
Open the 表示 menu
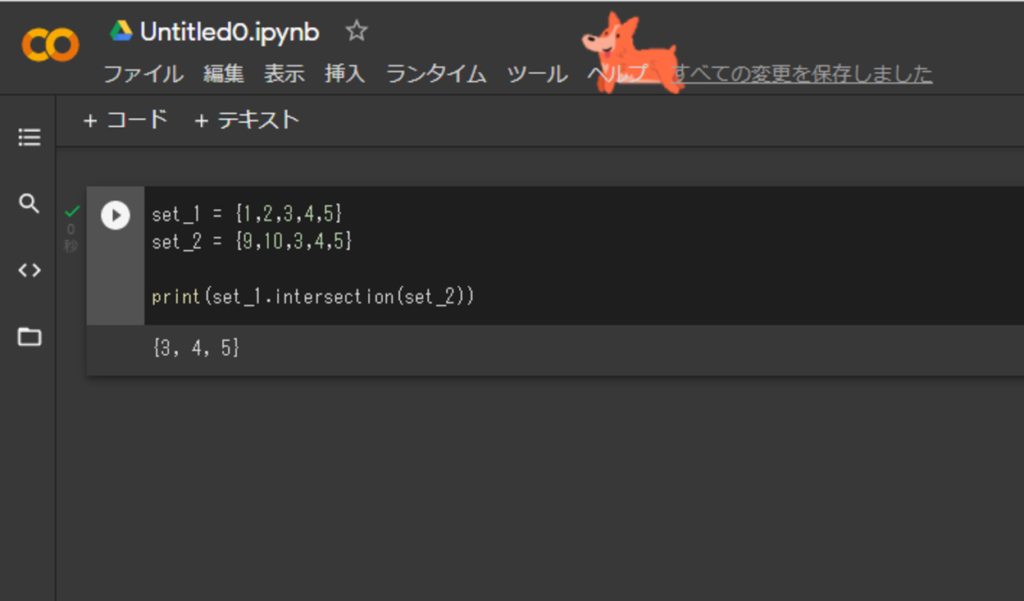coord(284,74)
